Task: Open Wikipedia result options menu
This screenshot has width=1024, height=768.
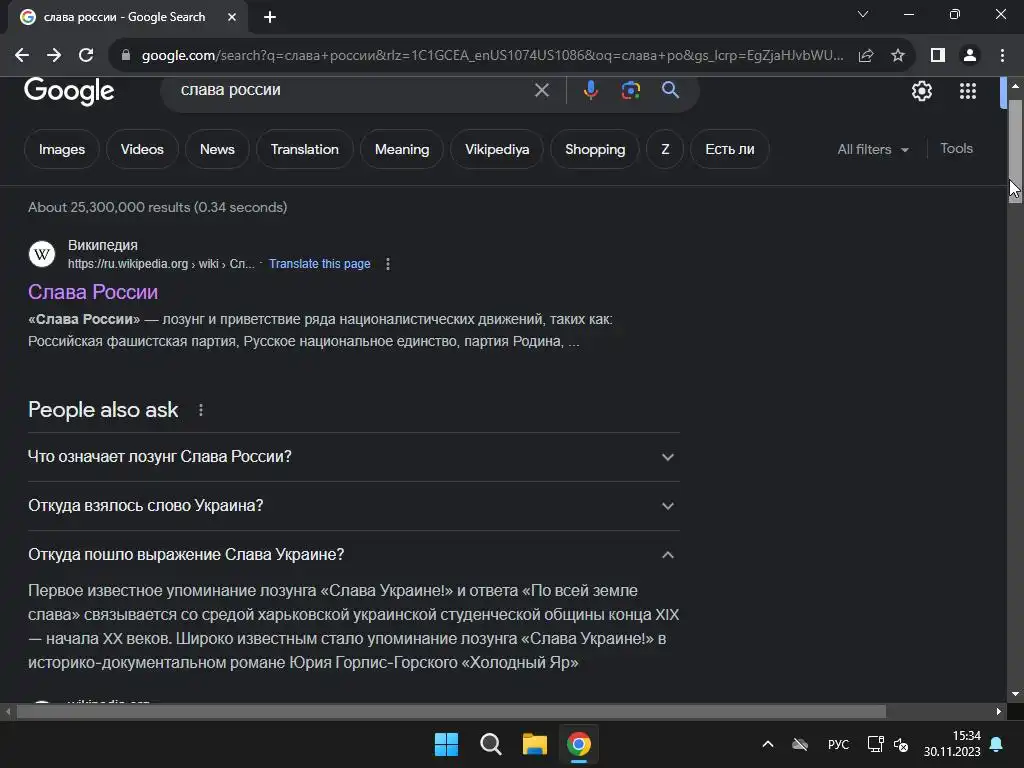Action: (388, 264)
